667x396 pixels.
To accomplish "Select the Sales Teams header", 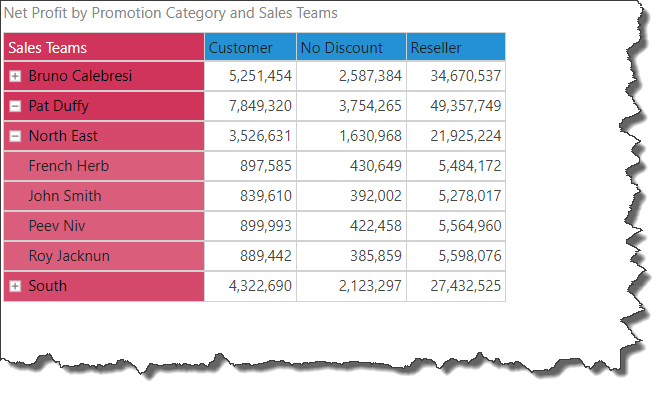I will 104,47.
